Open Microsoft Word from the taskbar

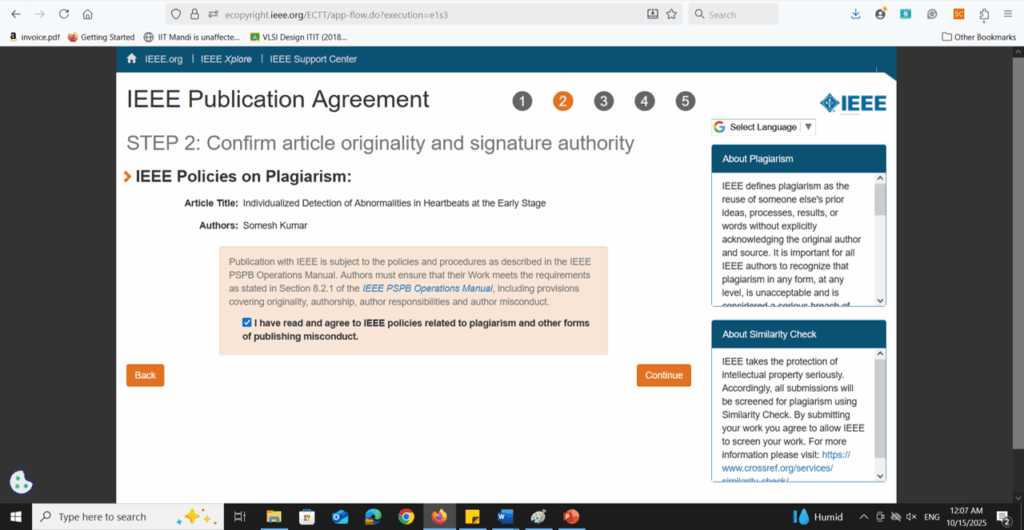(504, 517)
